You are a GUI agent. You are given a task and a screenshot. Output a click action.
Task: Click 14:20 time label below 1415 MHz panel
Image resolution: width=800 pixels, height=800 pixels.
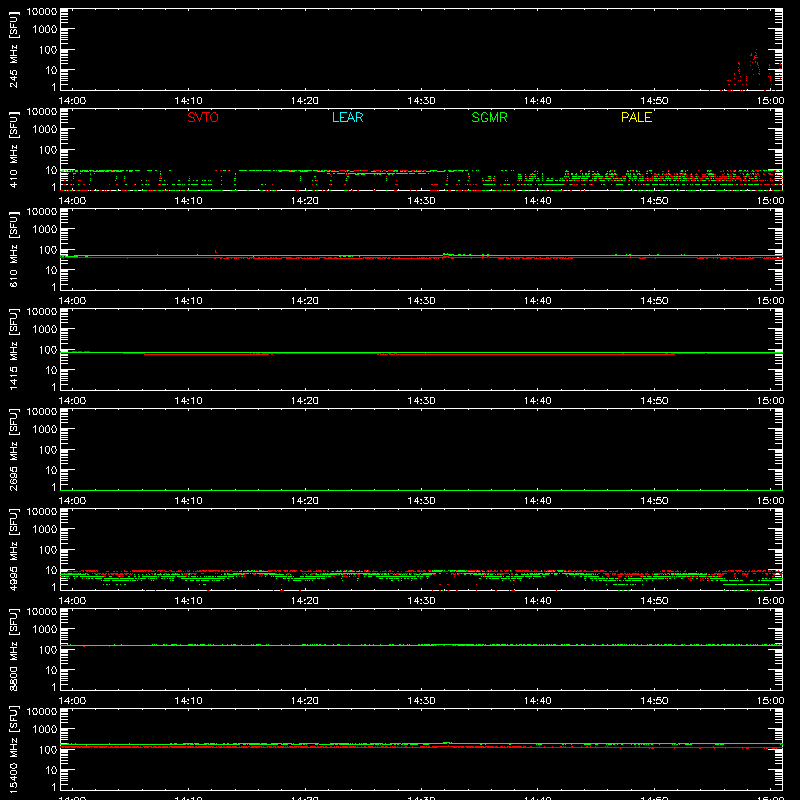click(x=305, y=401)
